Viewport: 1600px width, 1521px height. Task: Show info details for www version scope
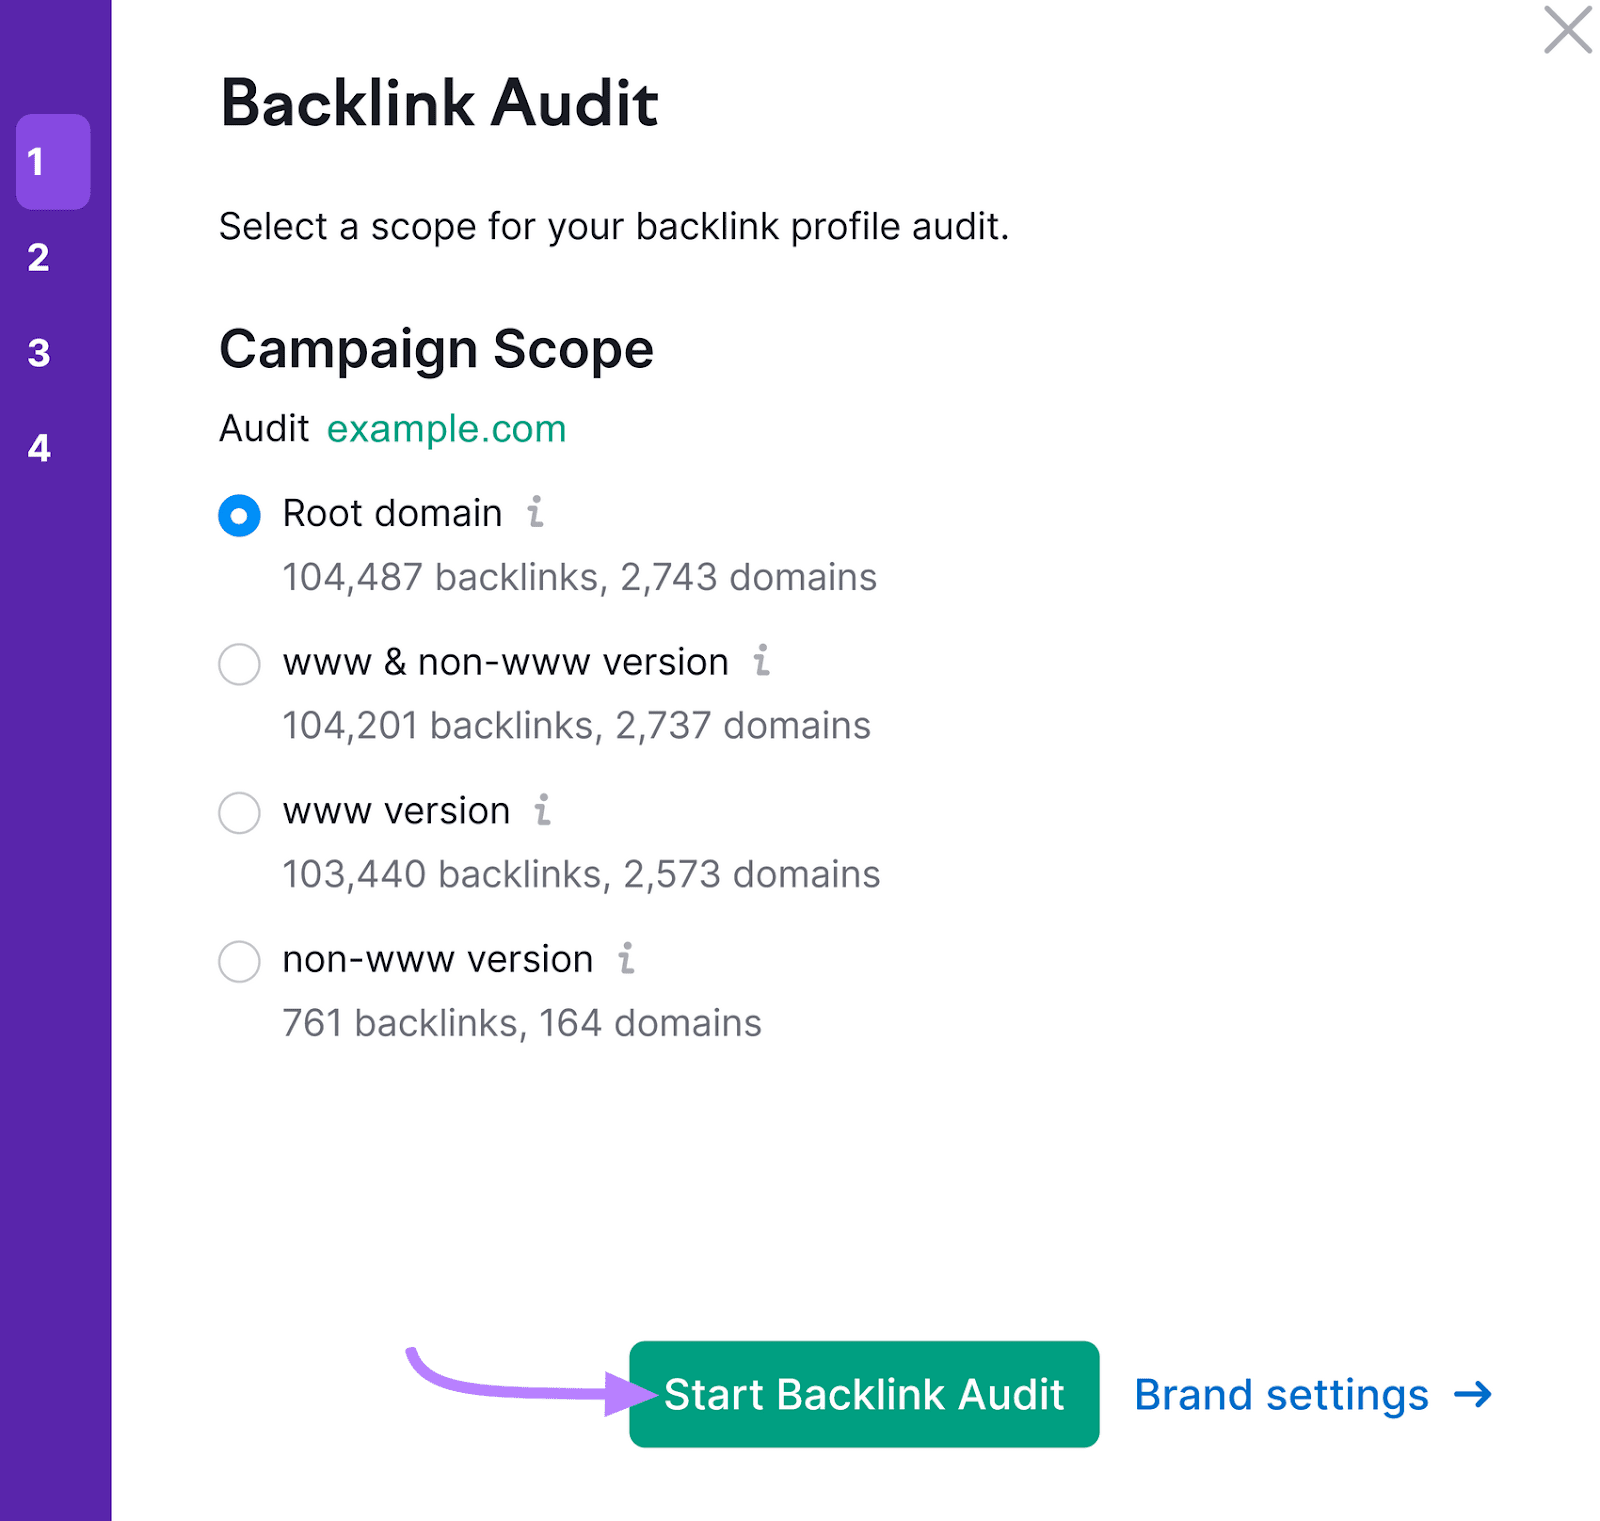click(x=543, y=811)
